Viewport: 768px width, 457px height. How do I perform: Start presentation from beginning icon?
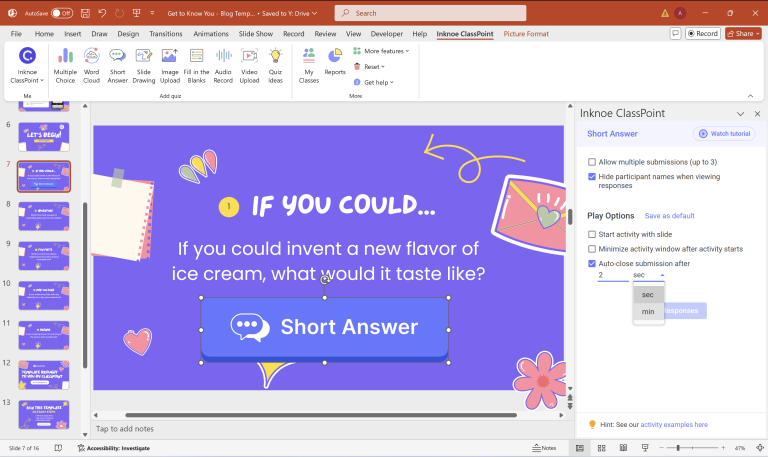pos(137,13)
